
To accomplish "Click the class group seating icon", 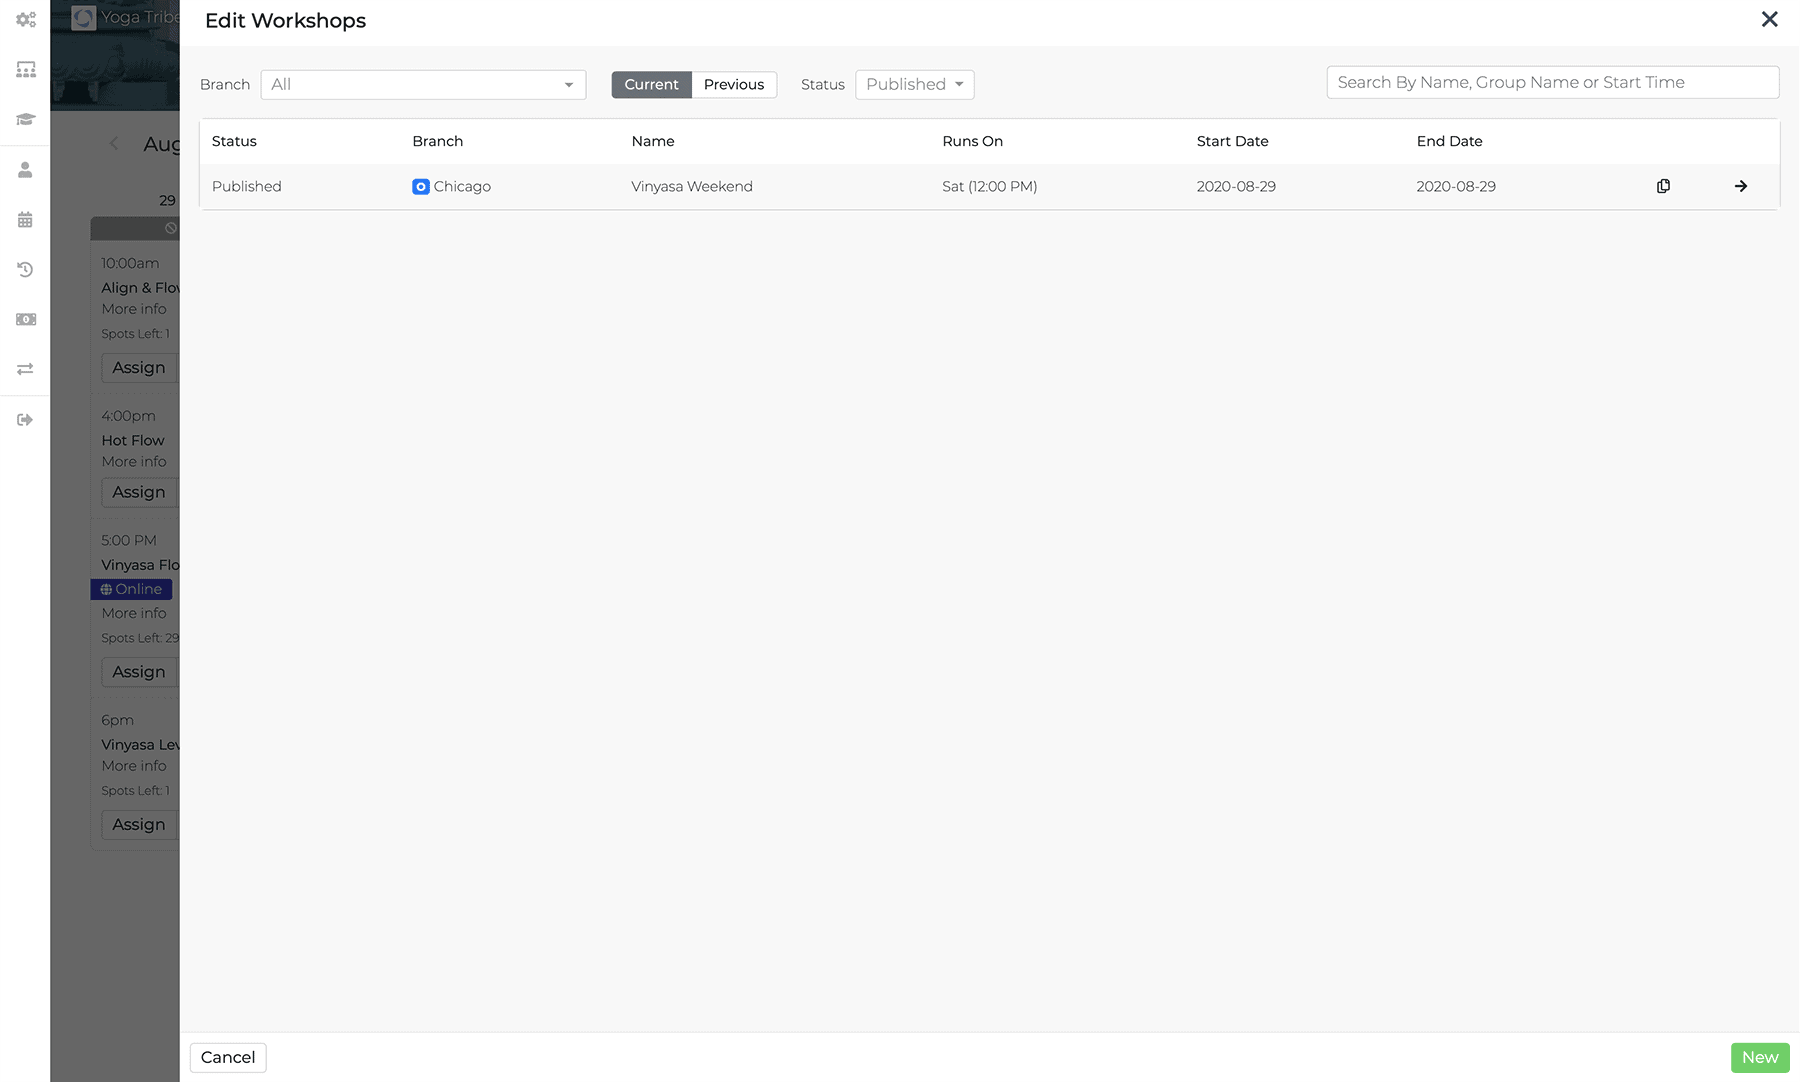I will click(x=25, y=70).
